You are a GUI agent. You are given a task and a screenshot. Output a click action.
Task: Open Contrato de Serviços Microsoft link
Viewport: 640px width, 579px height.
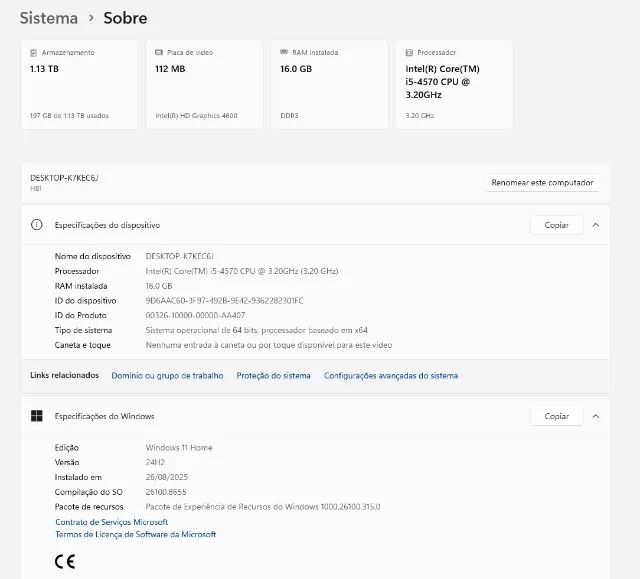point(111,522)
